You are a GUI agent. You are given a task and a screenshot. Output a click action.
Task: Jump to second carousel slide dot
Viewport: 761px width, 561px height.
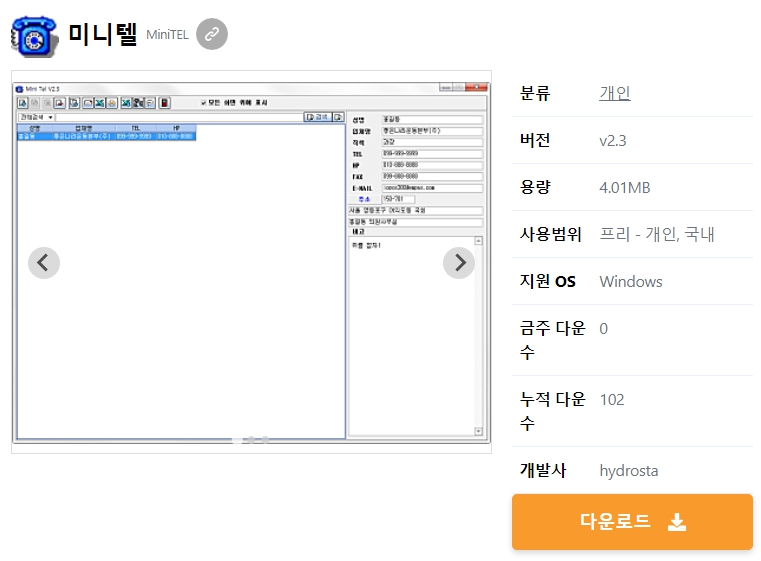pyautogui.click(x=251, y=440)
